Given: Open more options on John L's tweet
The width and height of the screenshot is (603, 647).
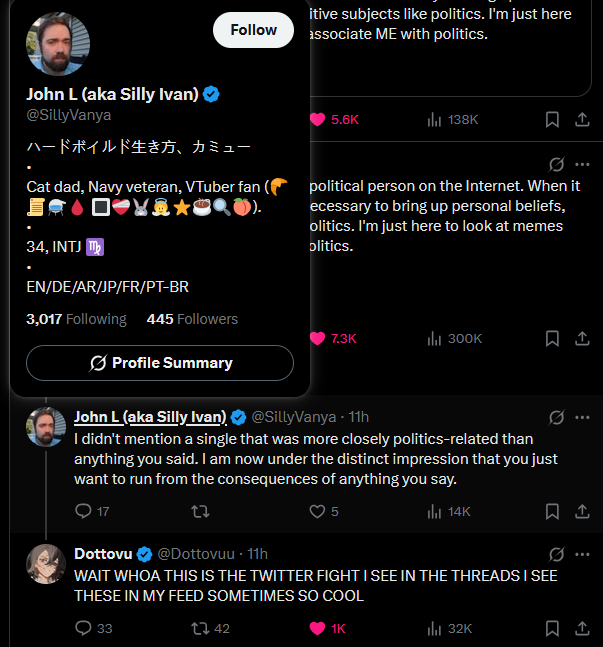Looking at the screenshot, I should pos(582,416).
